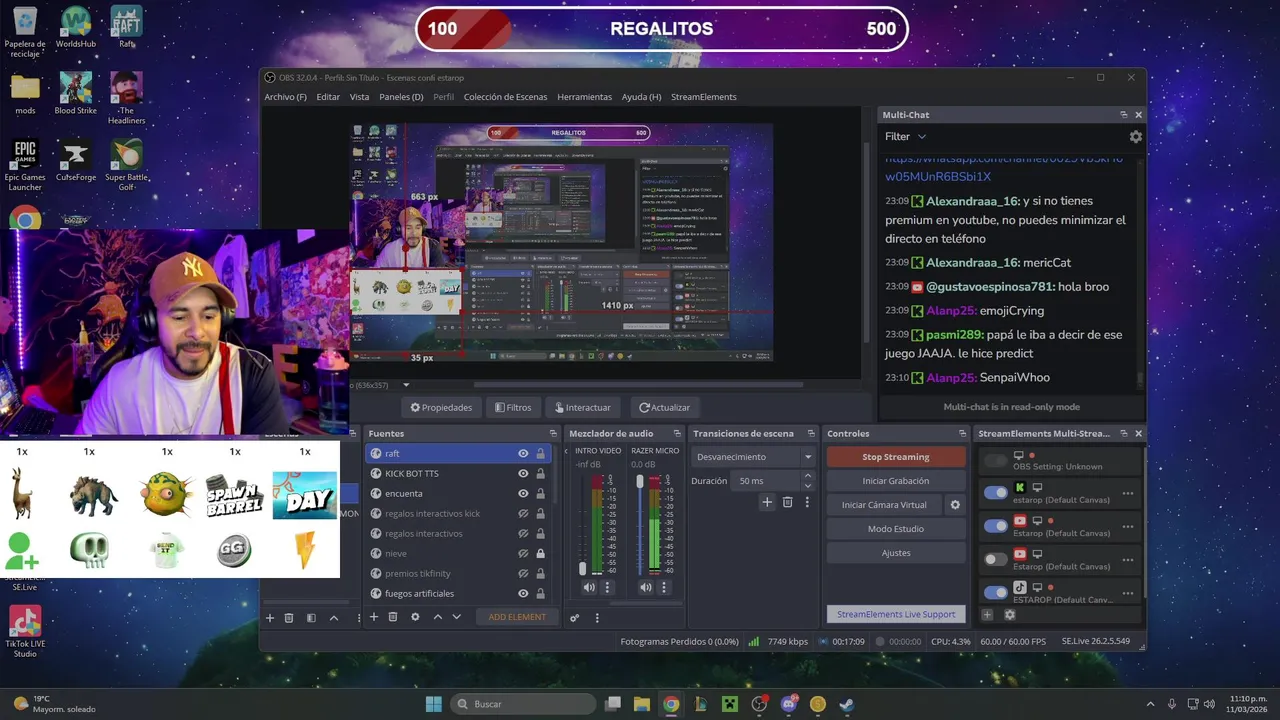Click the Stop Streaming button
This screenshot has height=720, width=1280.
(x=896, y=457)
